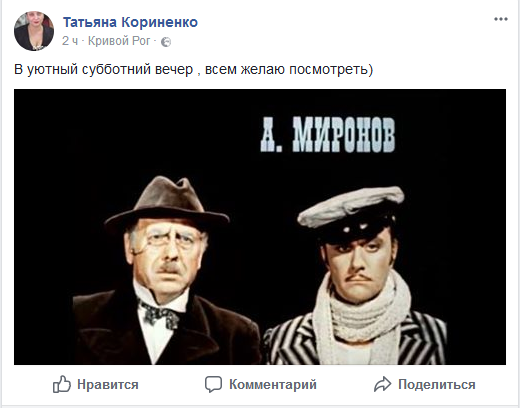The image size is (520, 408).
Task: Click the curved arrow share icon
Action: pyautogui.click(x=383, y=384)
